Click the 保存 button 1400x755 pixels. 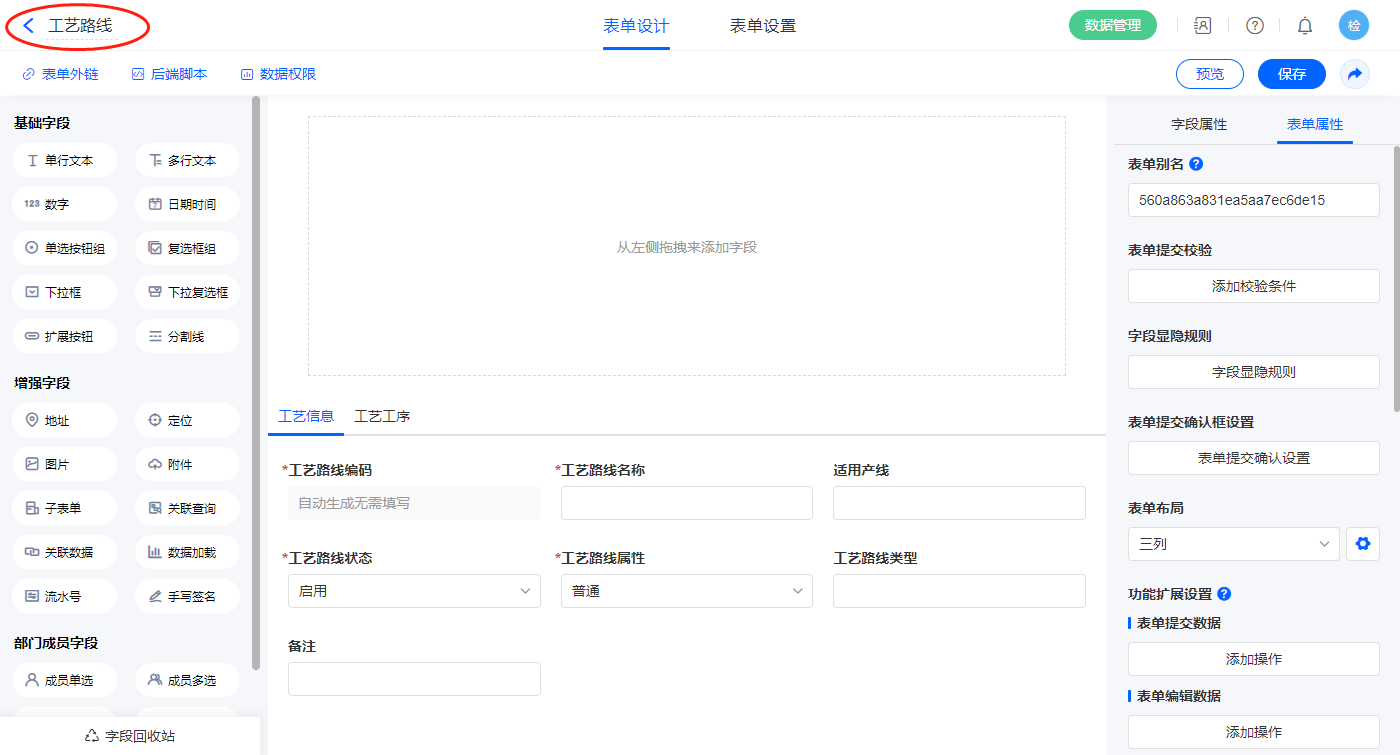[1291, 74]
